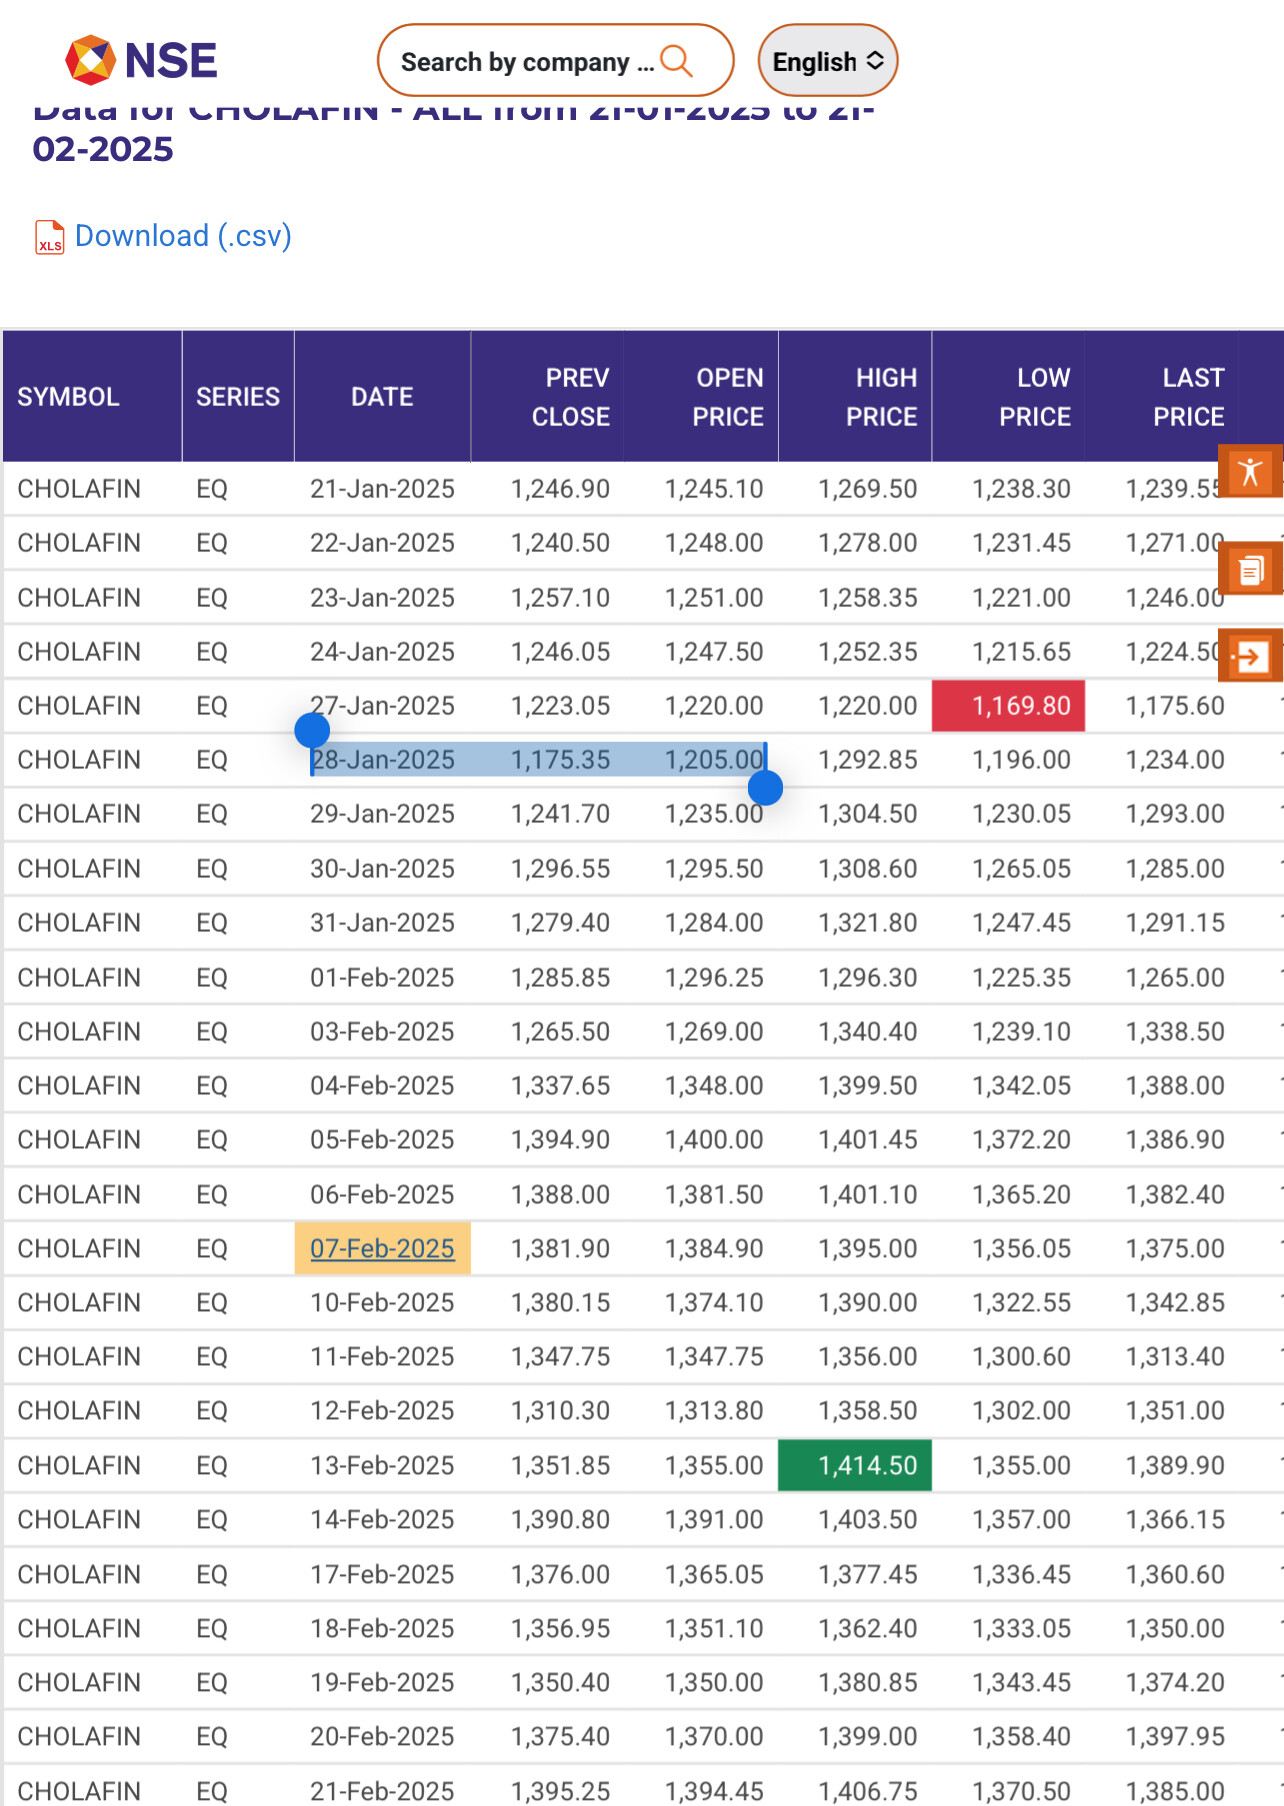
Task: Click prev close value 1,175.35
Action: [560, 760]
